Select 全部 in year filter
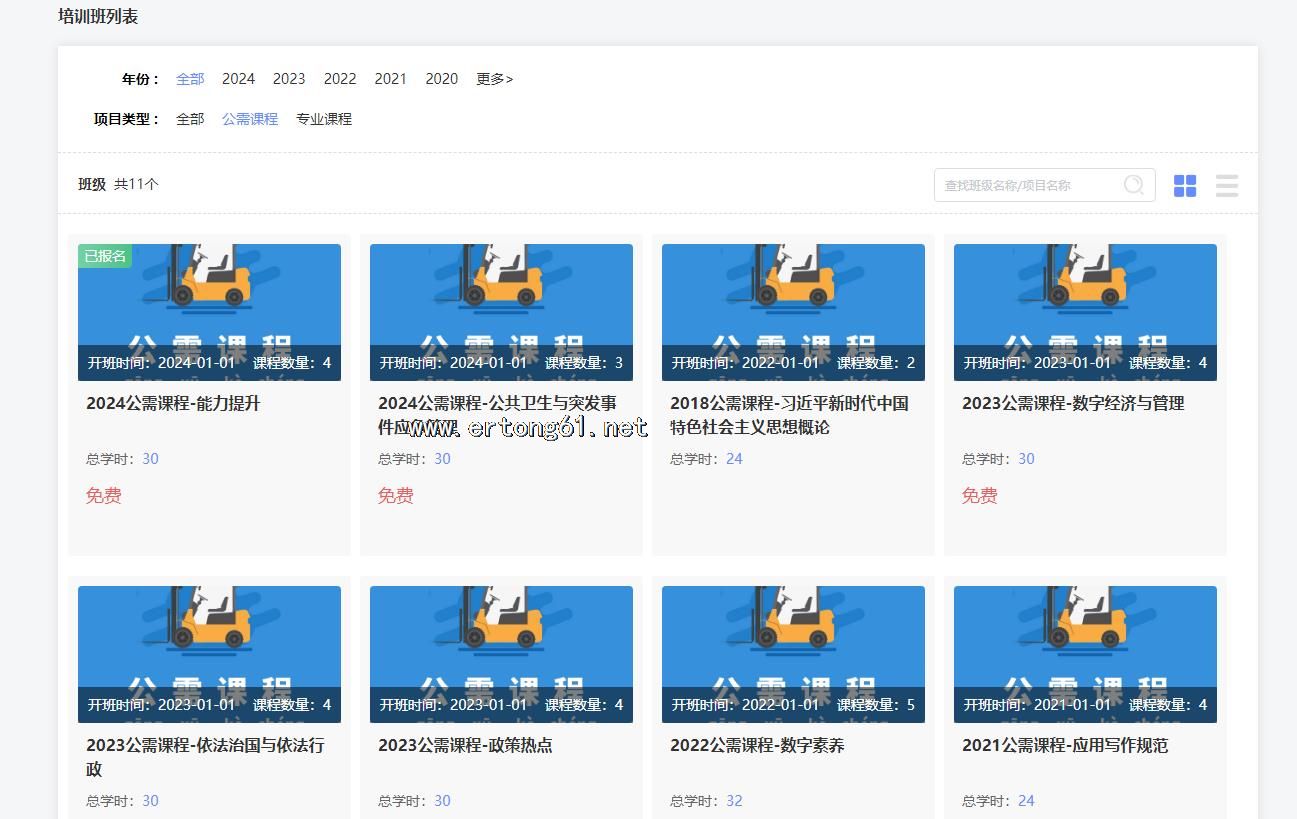This screenshot has width=1297, height=819. tap(190, 79)
